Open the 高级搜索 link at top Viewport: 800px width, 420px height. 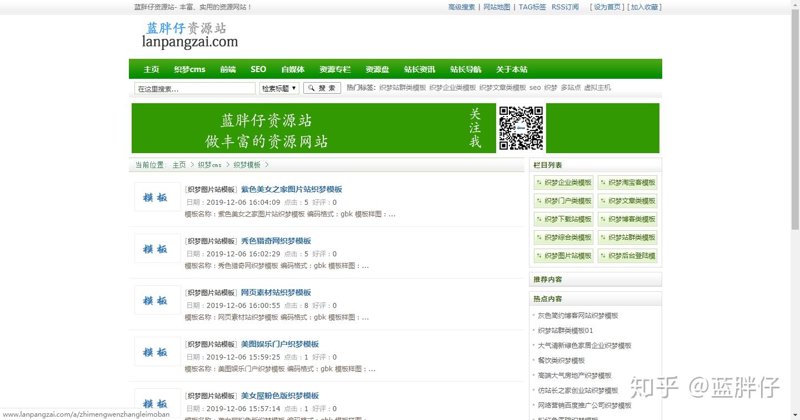coord(462,7)
